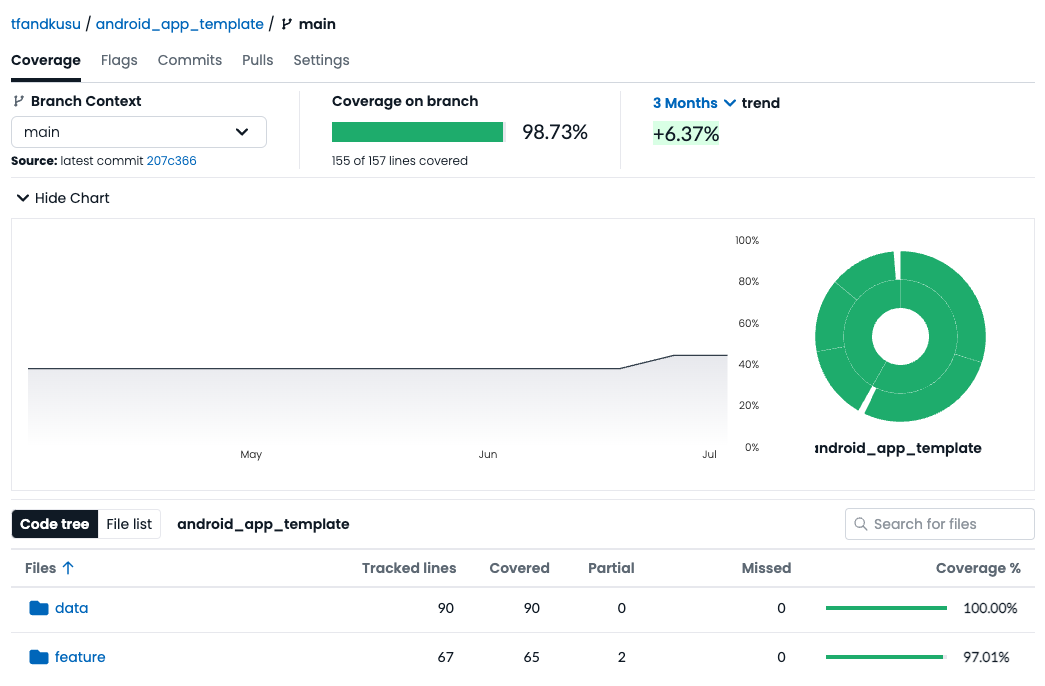Sort by Missed column header
Screen dimensions: 1045x686
[766, 568]
